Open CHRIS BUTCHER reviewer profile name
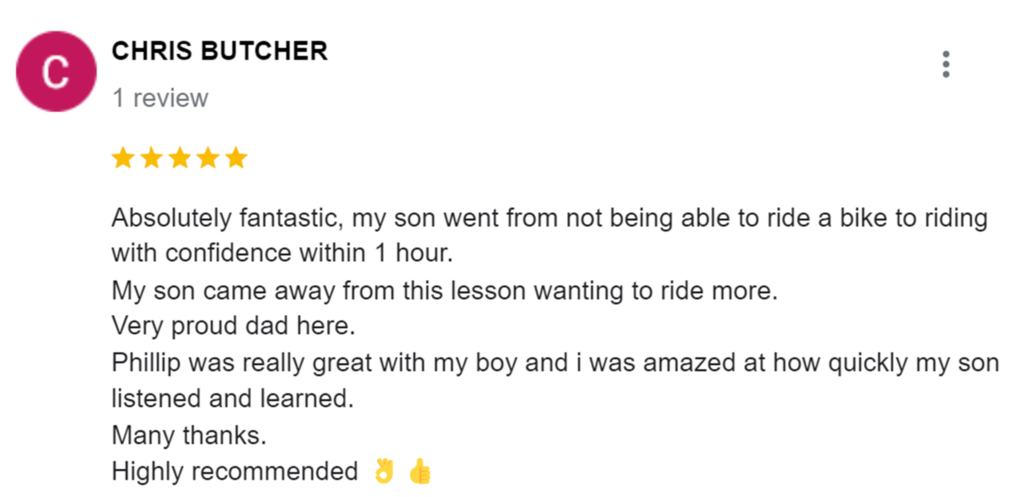The width and height of the screenshot is (1024, 497). coord(219,51)
